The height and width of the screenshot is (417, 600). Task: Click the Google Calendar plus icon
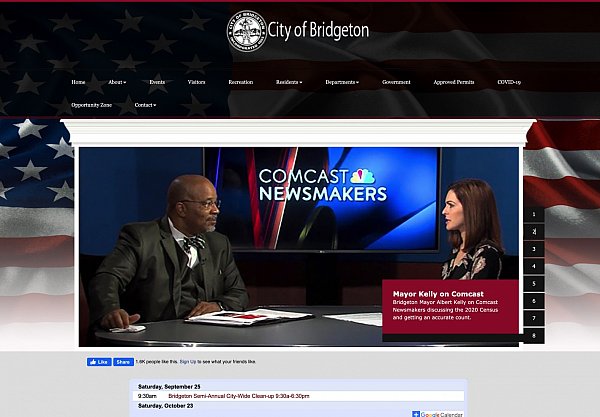click(x=416, y=414)
